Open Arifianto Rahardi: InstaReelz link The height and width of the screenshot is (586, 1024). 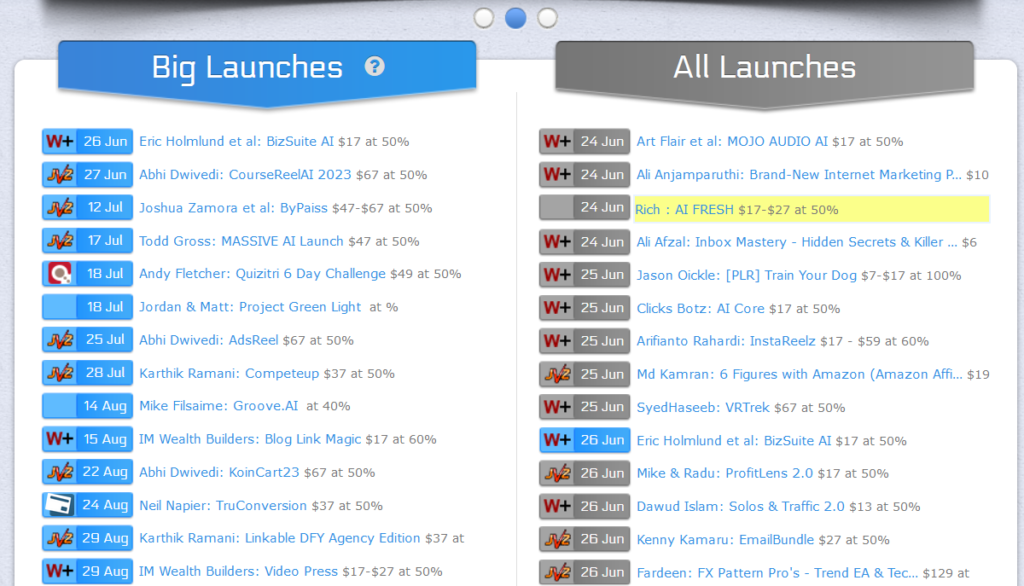[x=726, y=341]
